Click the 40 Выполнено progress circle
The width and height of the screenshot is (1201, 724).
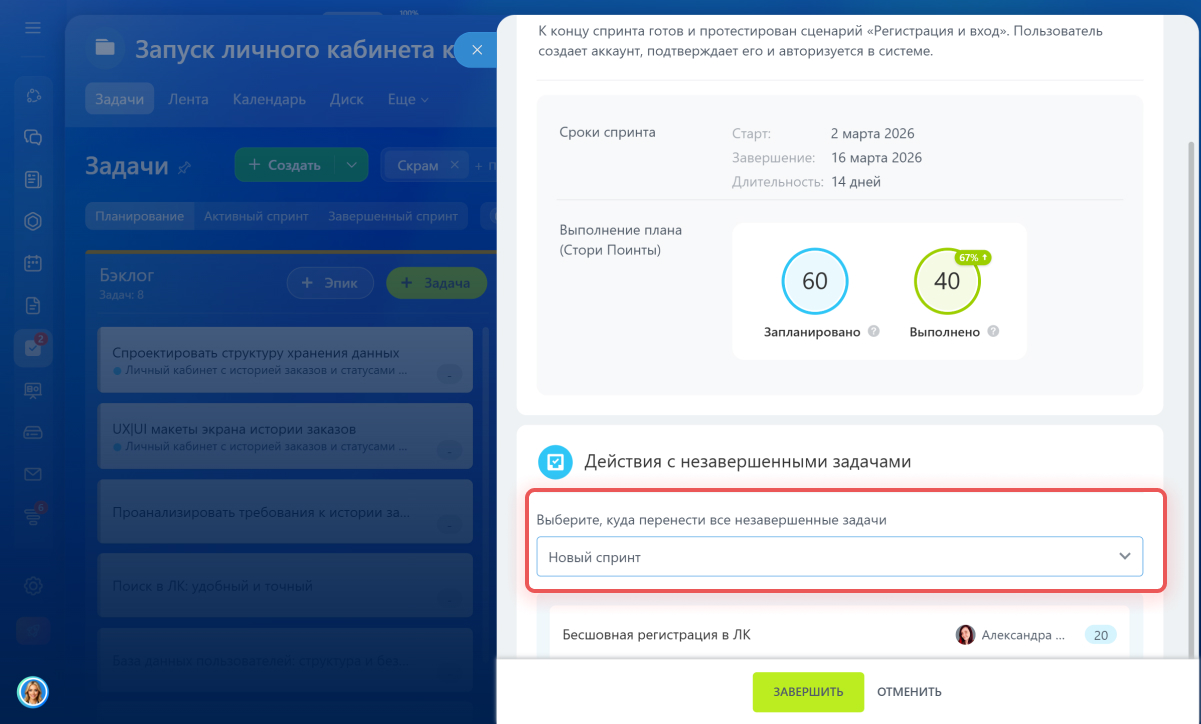[x=946, y=281]
